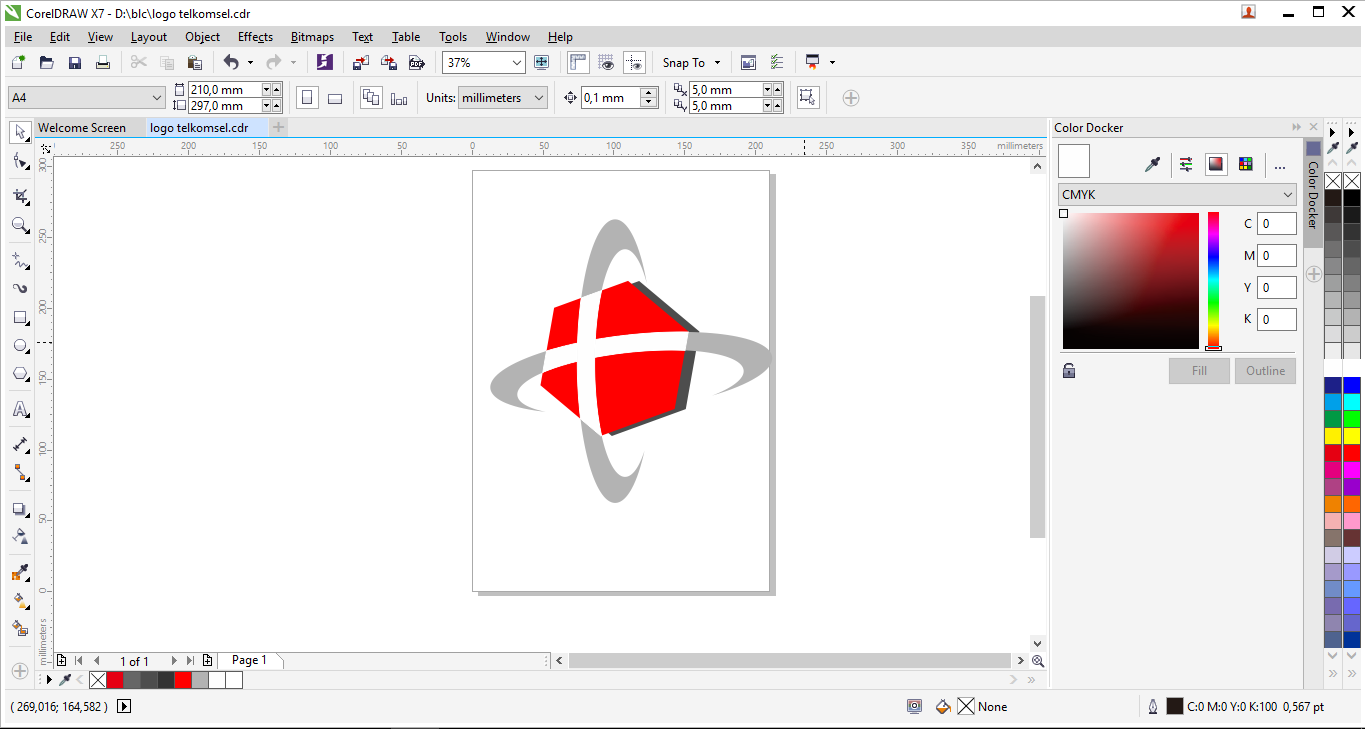The height and width of the screenshot is (729, 1365).
Task: Select the Page 1 tab
Action: point(249,660)
